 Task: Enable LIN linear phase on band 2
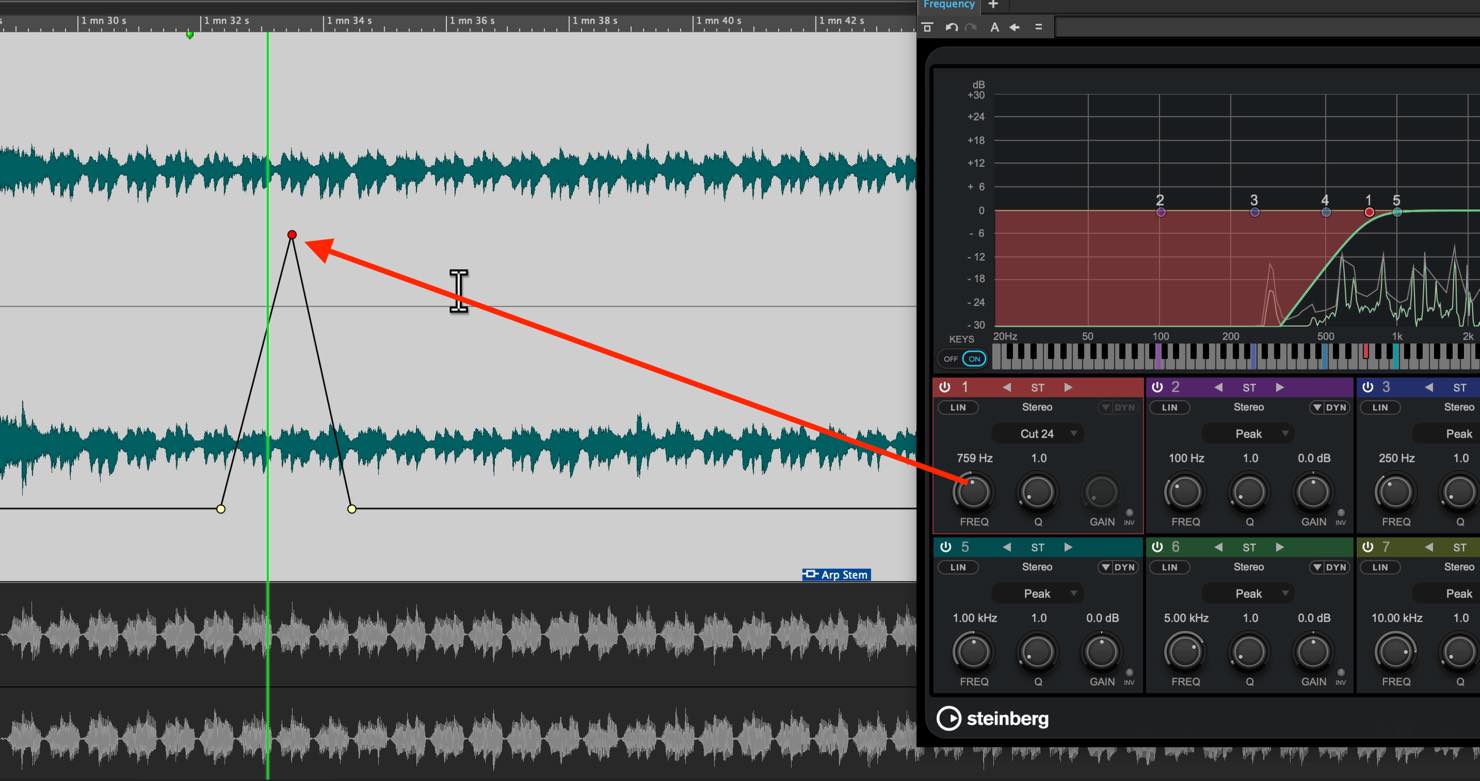click(x=1169, y=407)
